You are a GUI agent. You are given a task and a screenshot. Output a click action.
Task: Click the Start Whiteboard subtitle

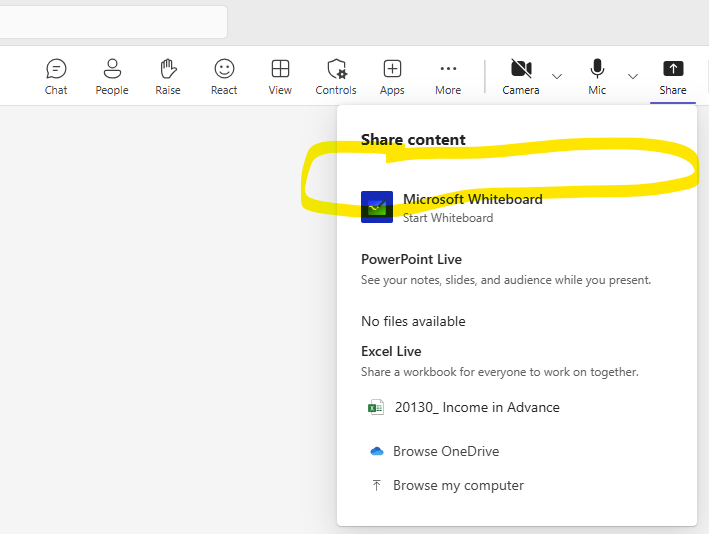448,218
